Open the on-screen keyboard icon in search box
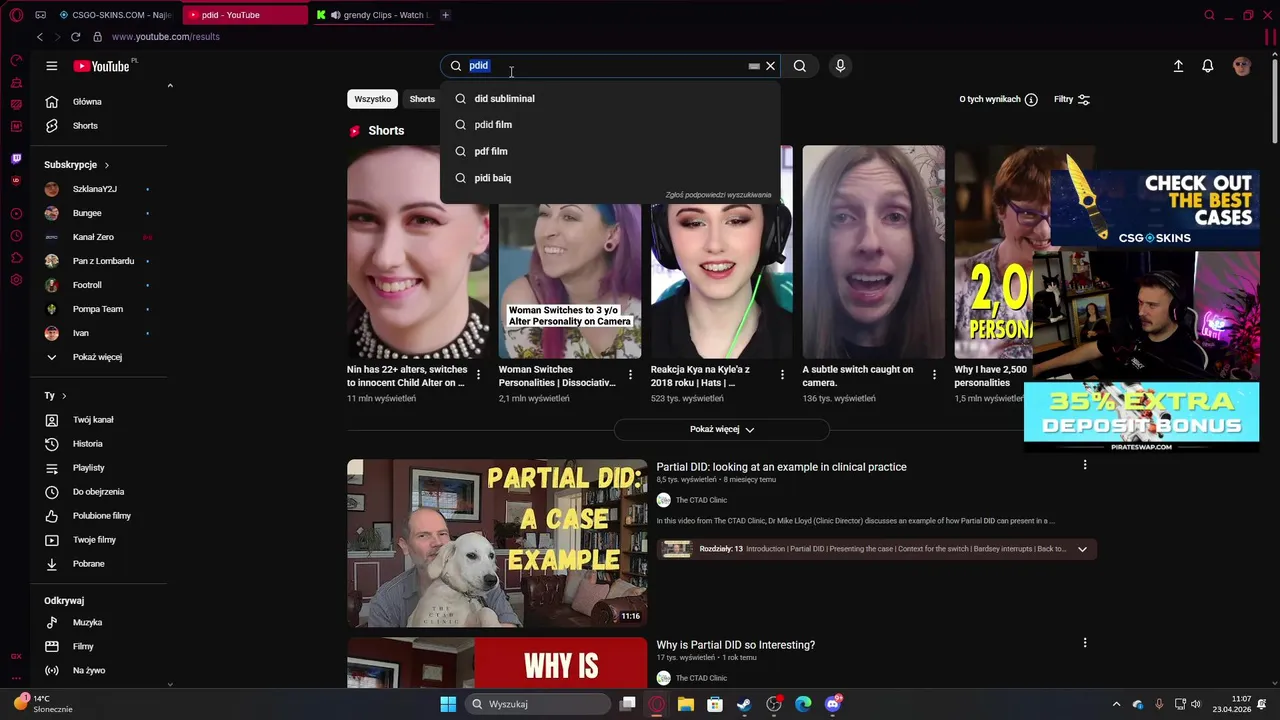The height and width of the screenshot is (720, 1280). tap(754, 66)
